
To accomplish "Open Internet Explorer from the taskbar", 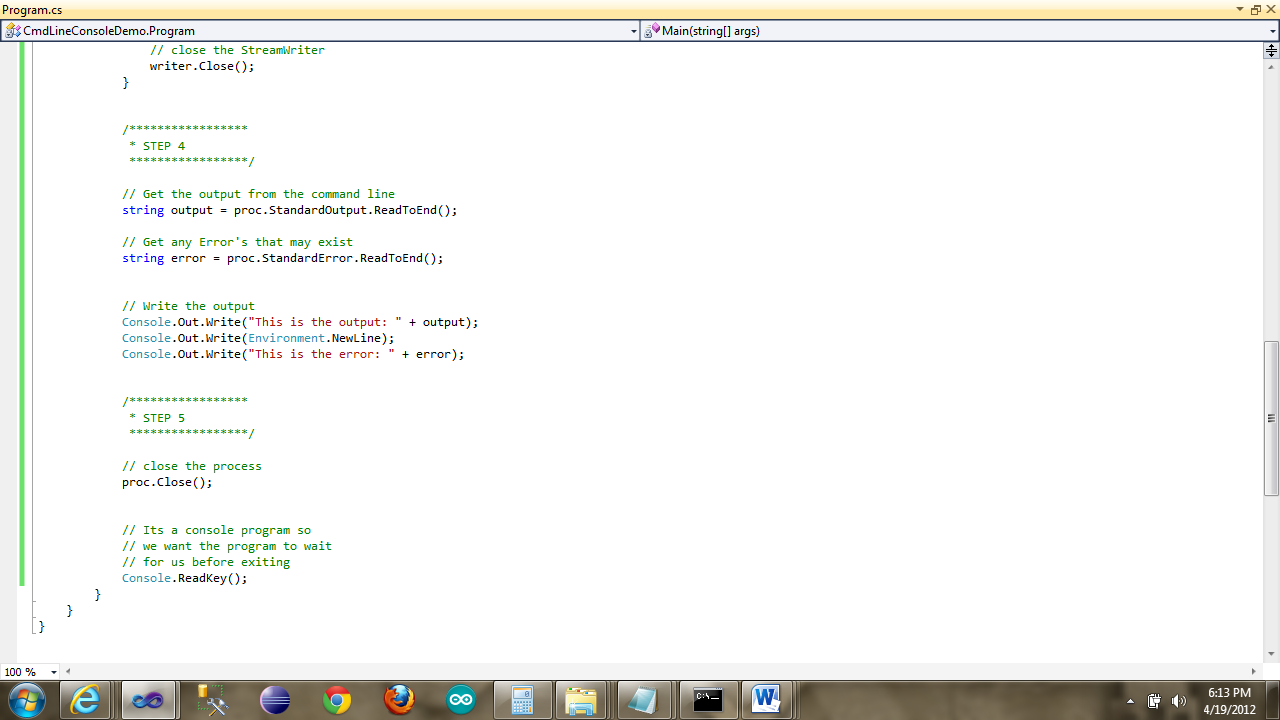I will pyautogui.click(x=85, y=700).
